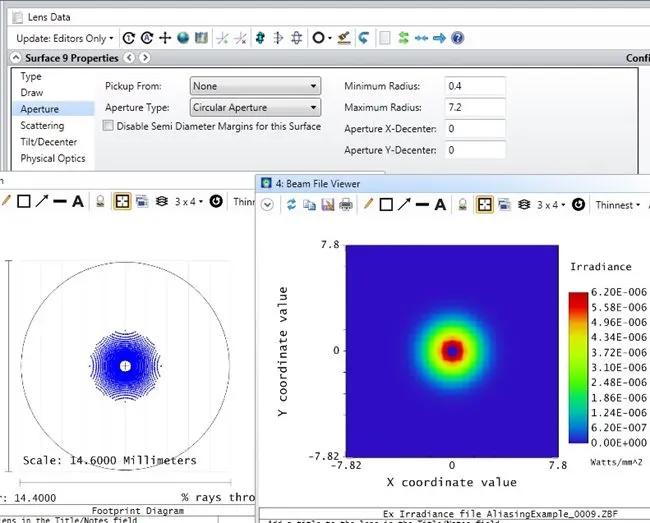Open the 3 x 4 dropdown in Footprint Diagram toolbar
Viewport: 650px width, 523px height.
click(189, 202)
